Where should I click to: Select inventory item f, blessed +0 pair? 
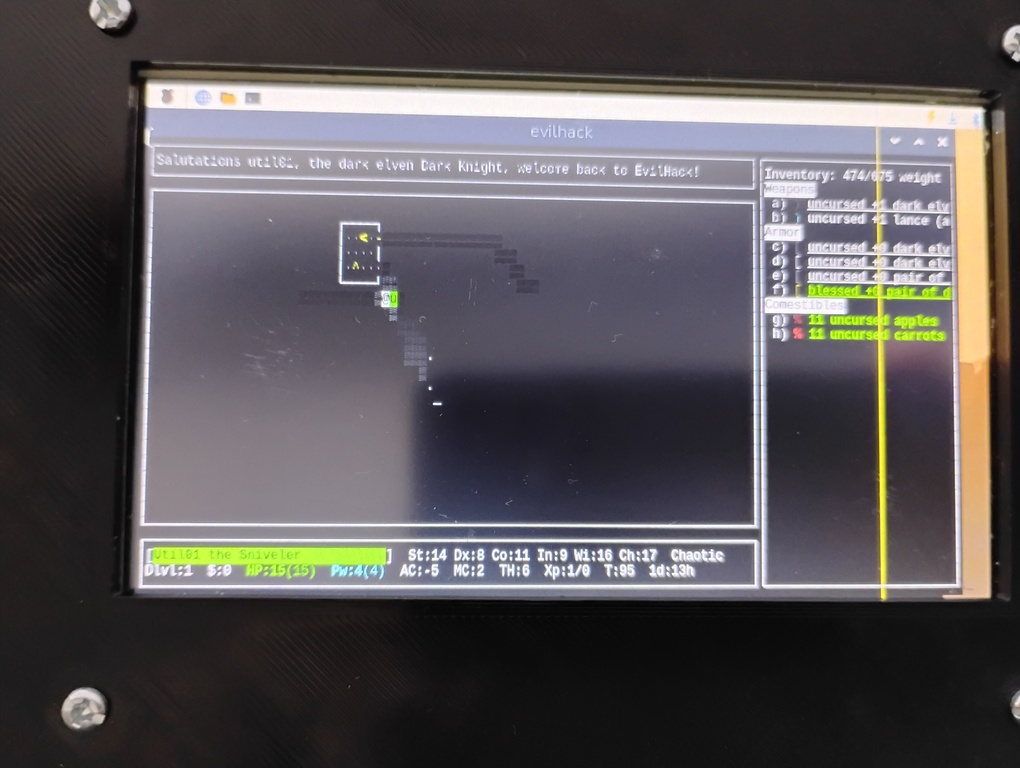coord(860,291)
